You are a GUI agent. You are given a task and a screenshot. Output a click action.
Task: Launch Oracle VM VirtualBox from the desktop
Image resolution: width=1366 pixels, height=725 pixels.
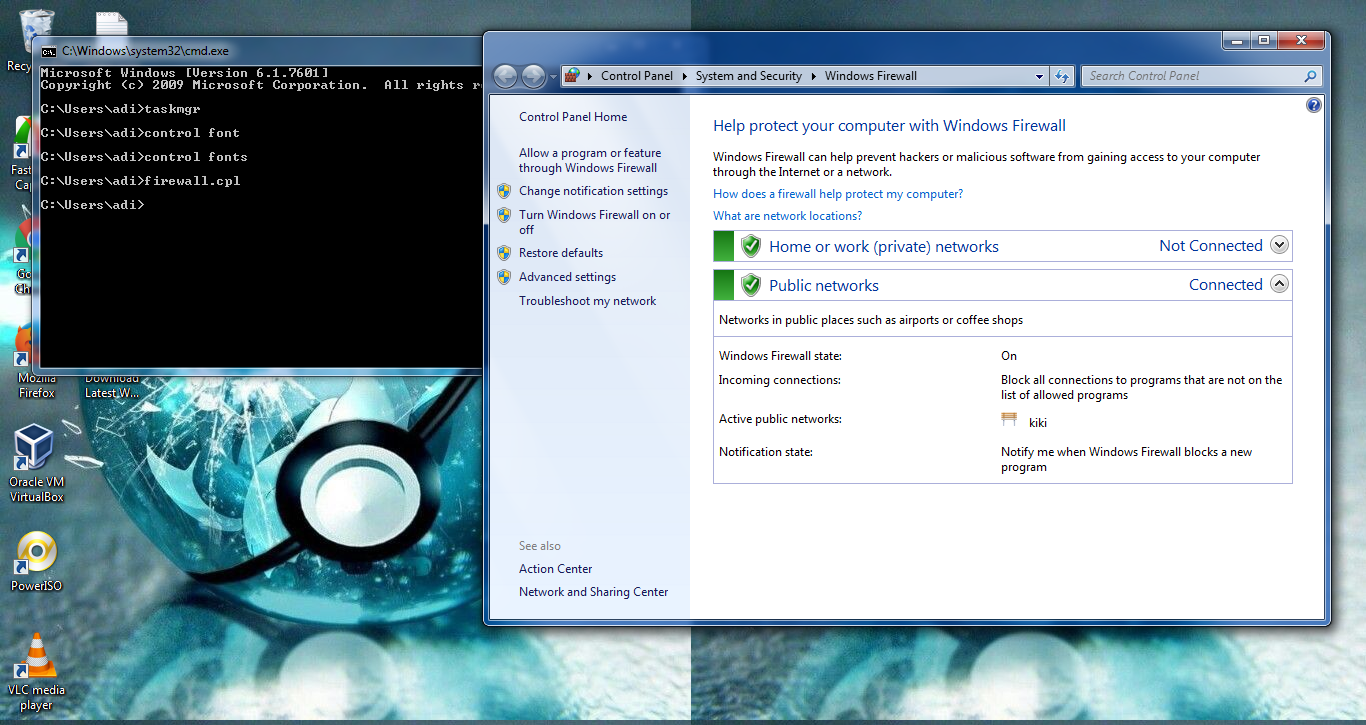pyautogui.click(x=36, y=447)
